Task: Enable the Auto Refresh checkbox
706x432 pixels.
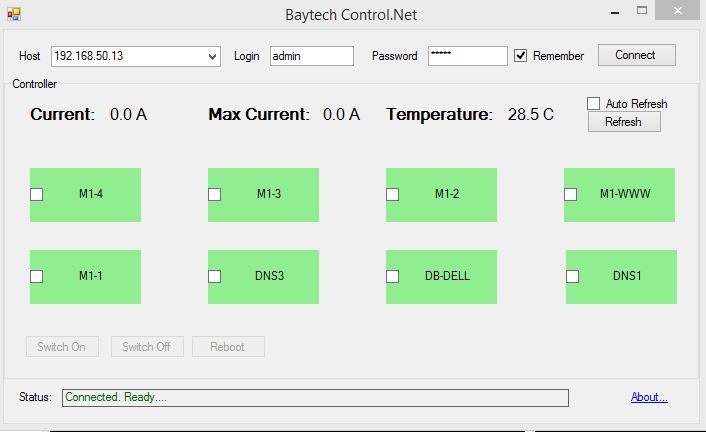Action: (593, 104)
